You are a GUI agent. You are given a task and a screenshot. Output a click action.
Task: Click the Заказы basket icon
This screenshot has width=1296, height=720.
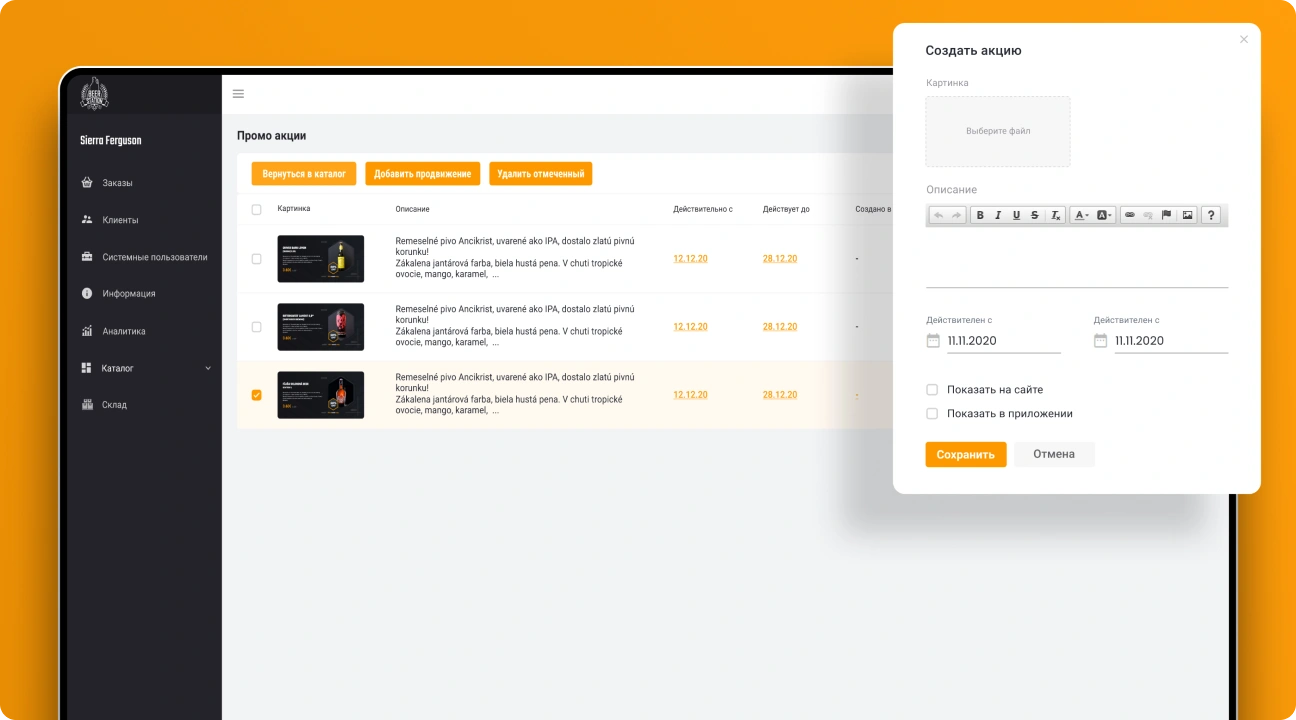(x=87, y=183)
